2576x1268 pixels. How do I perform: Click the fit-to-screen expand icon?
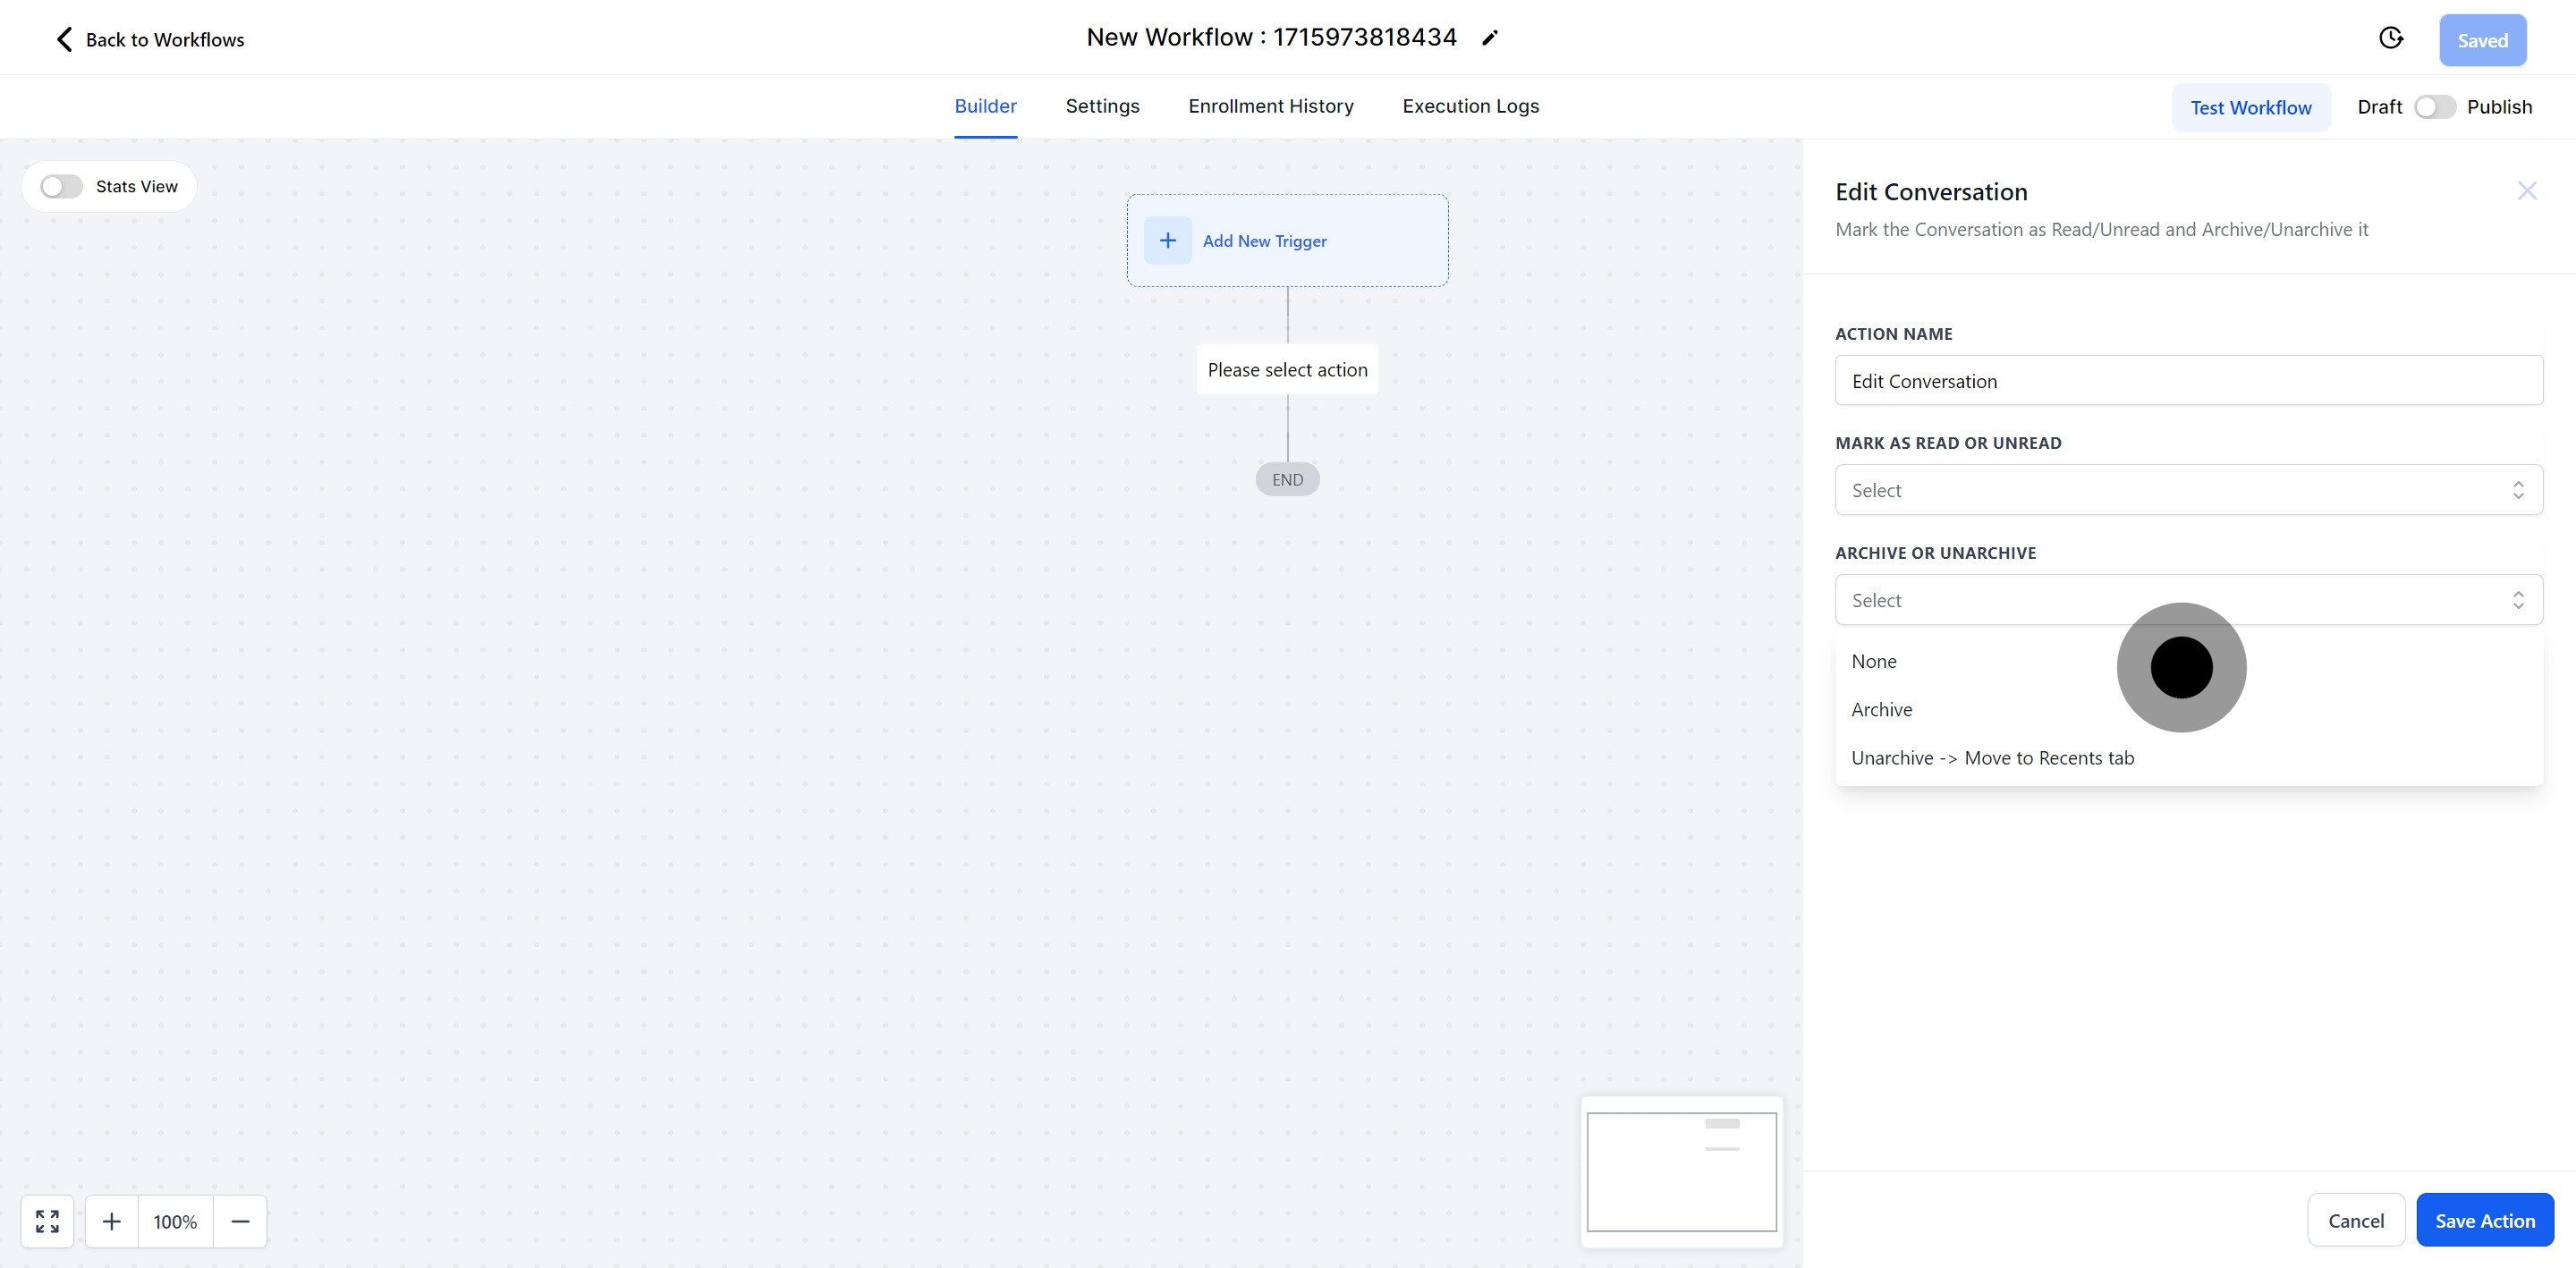(x=47, y=1221)
